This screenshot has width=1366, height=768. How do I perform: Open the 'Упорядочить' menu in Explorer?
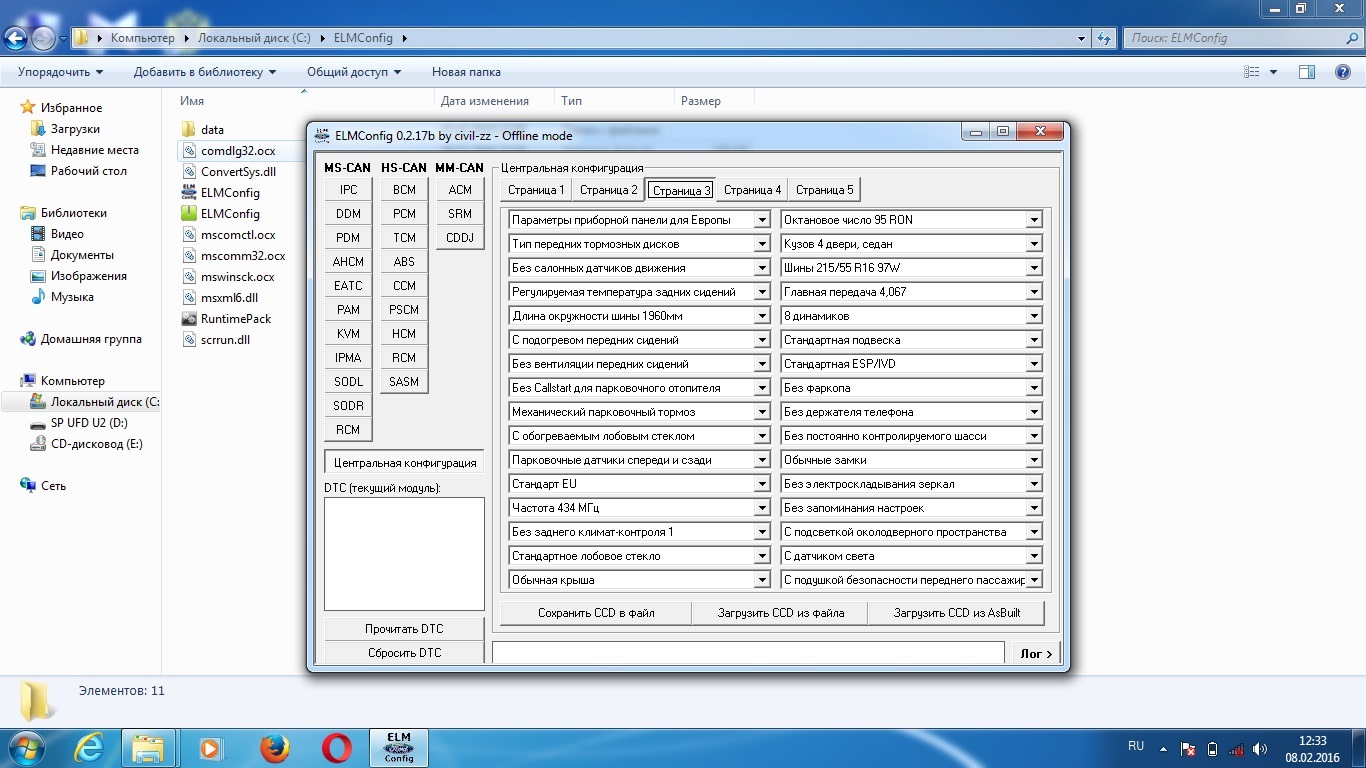click(60, 72)
